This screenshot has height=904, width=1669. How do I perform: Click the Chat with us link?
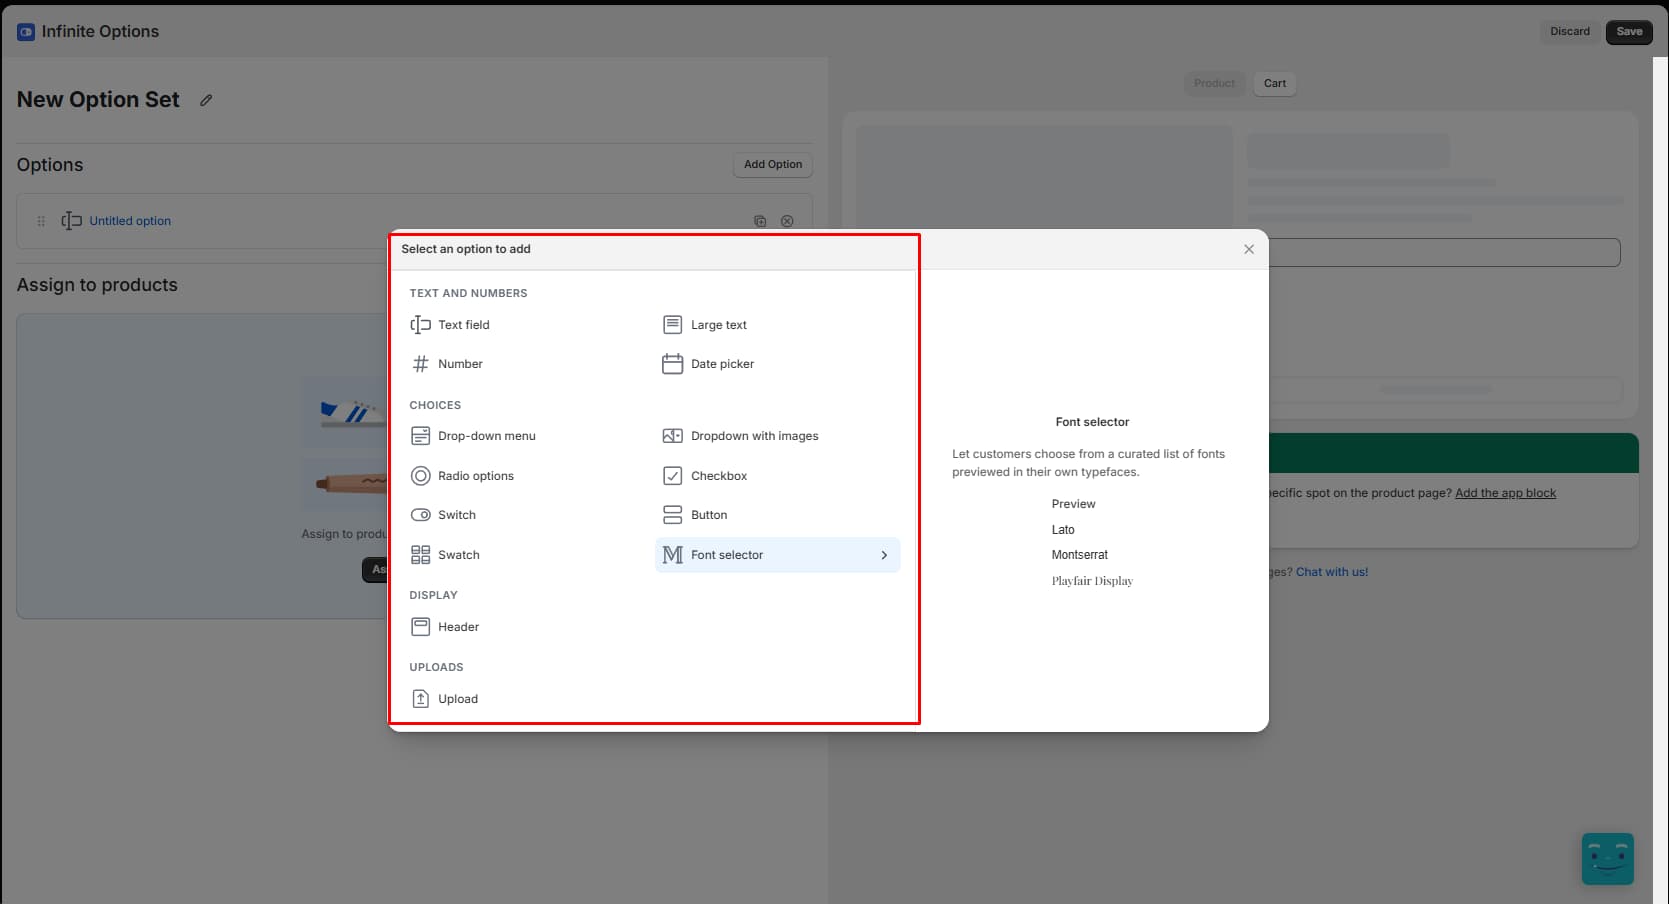(x=1332, y=572)
